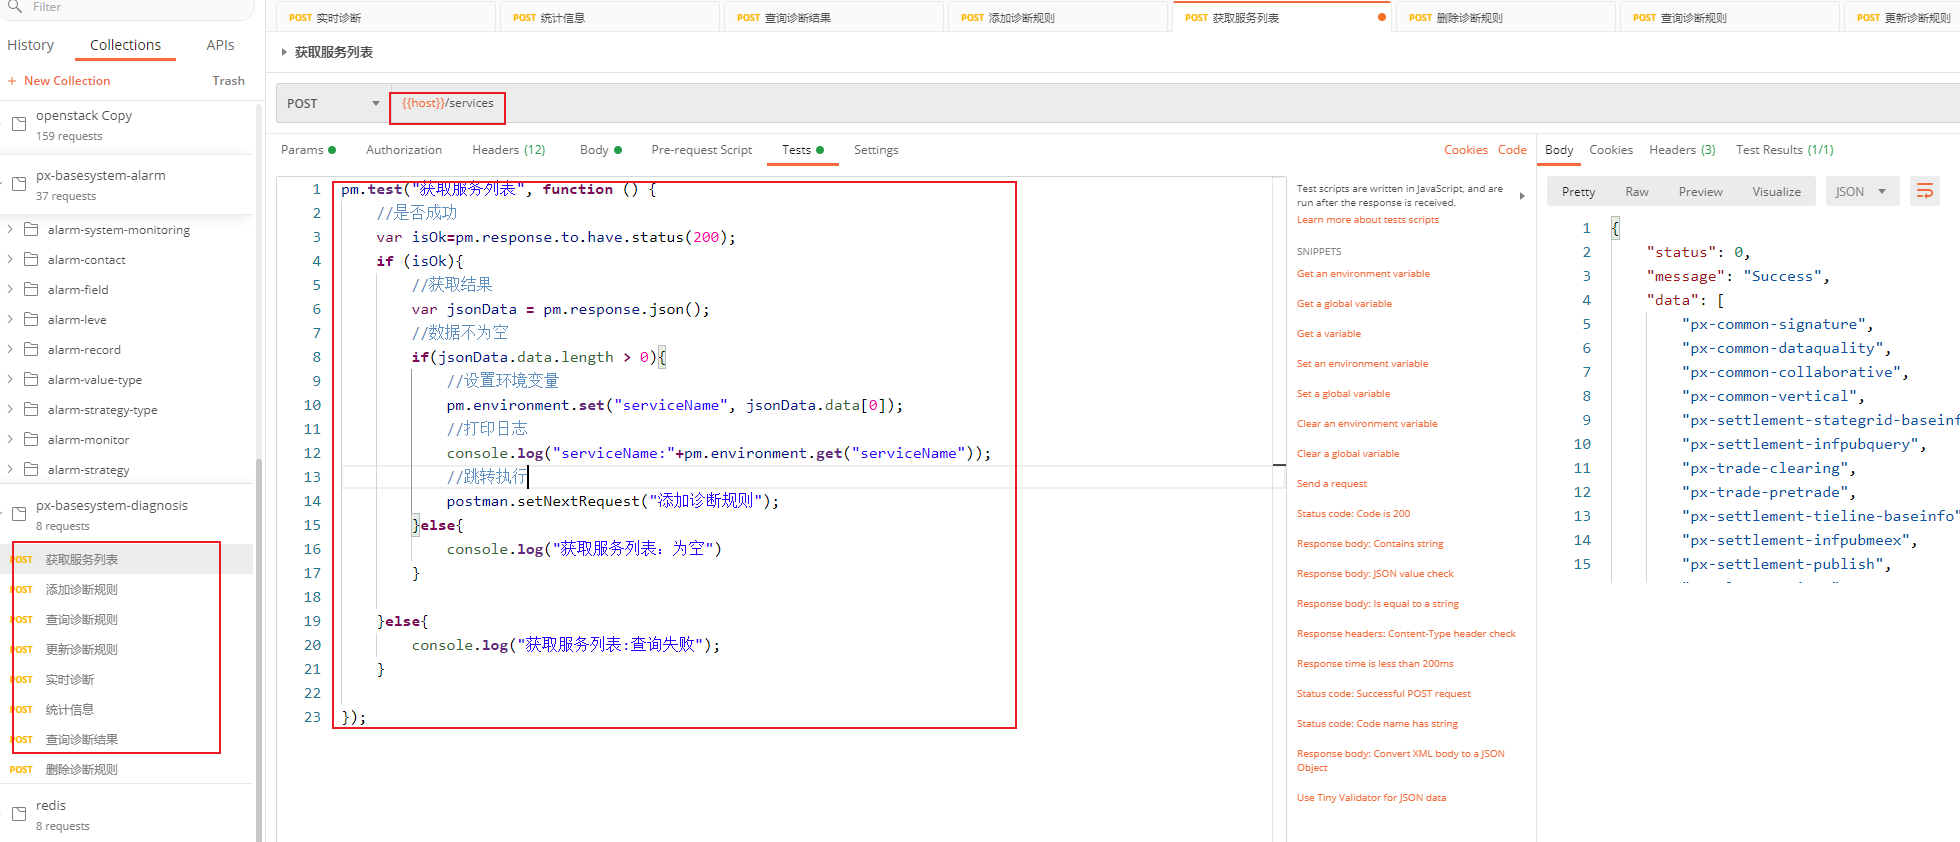Insert the 'Send a request' snippet
1960x842 pixels.
click(1331, 484)
